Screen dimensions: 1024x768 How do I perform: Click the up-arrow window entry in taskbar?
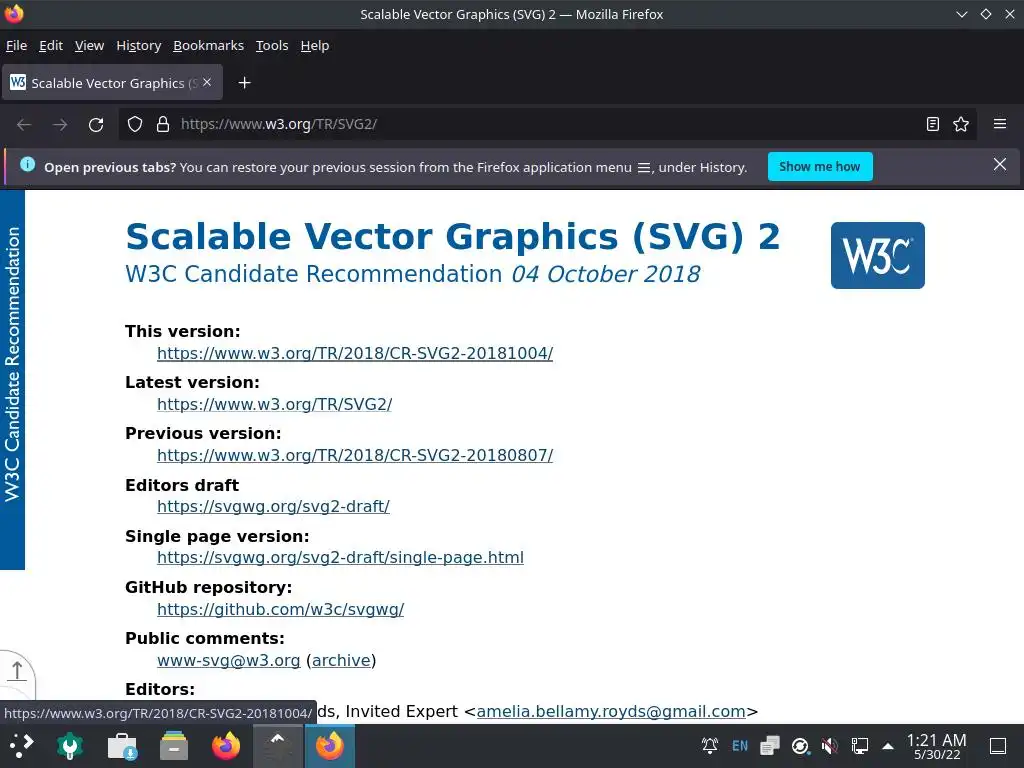[x=278, y=746]
